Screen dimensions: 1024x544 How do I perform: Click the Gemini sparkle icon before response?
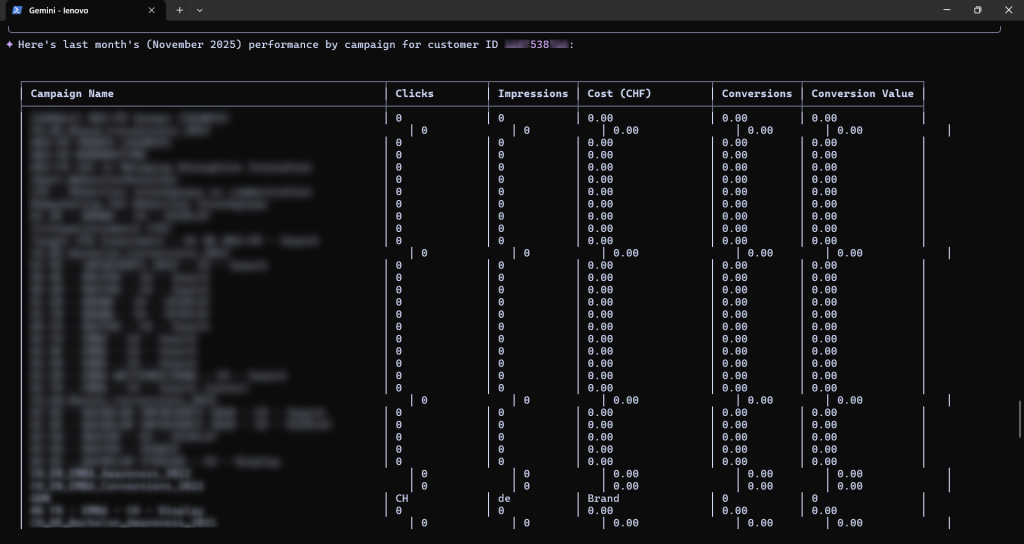[x=10, y=45]
